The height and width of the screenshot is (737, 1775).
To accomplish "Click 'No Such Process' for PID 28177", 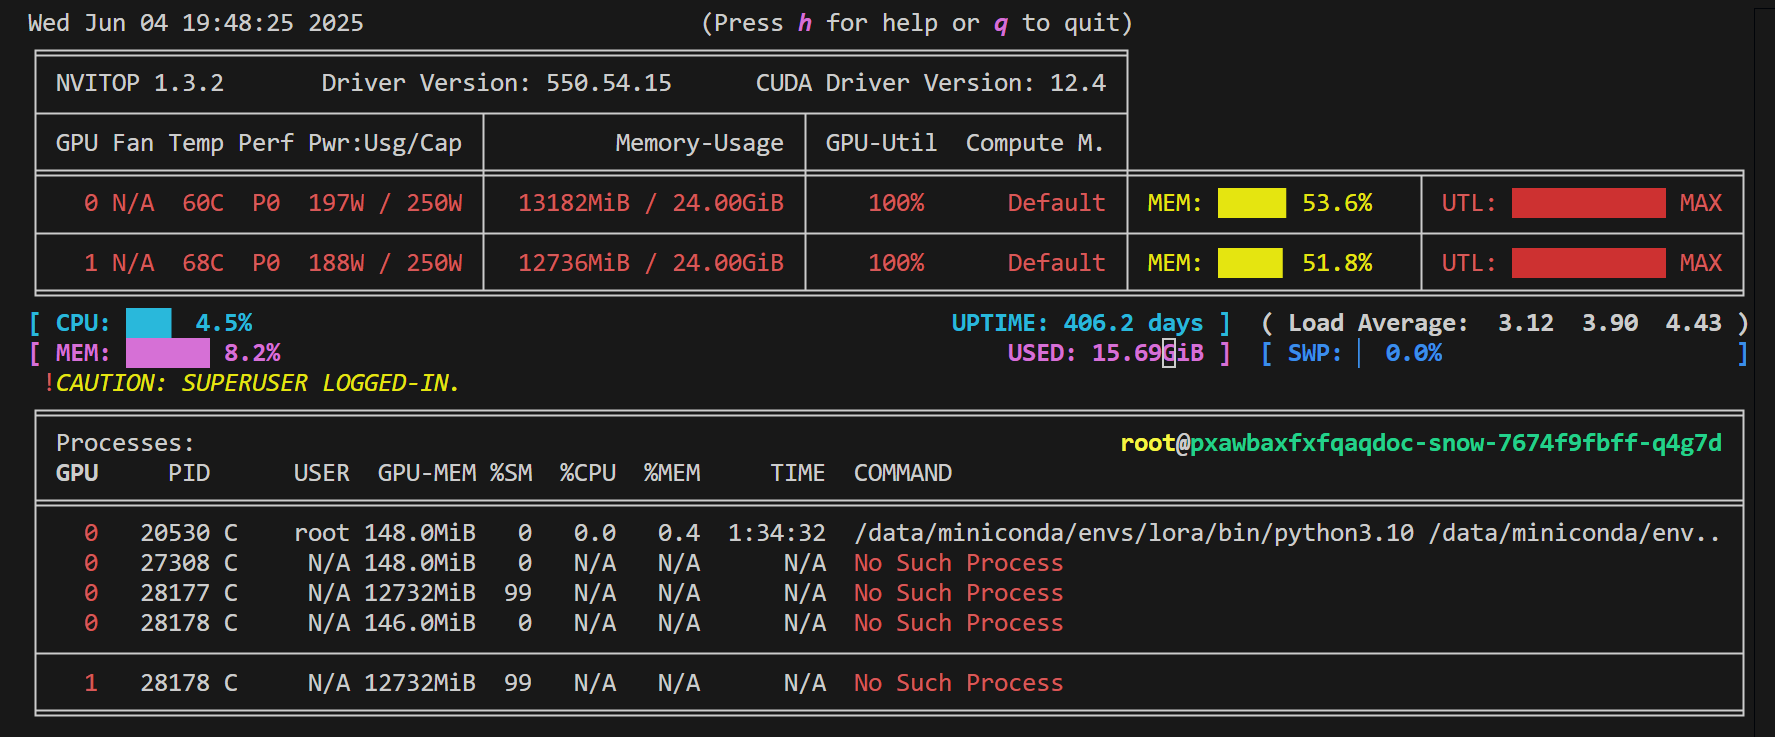I will 959,593.
